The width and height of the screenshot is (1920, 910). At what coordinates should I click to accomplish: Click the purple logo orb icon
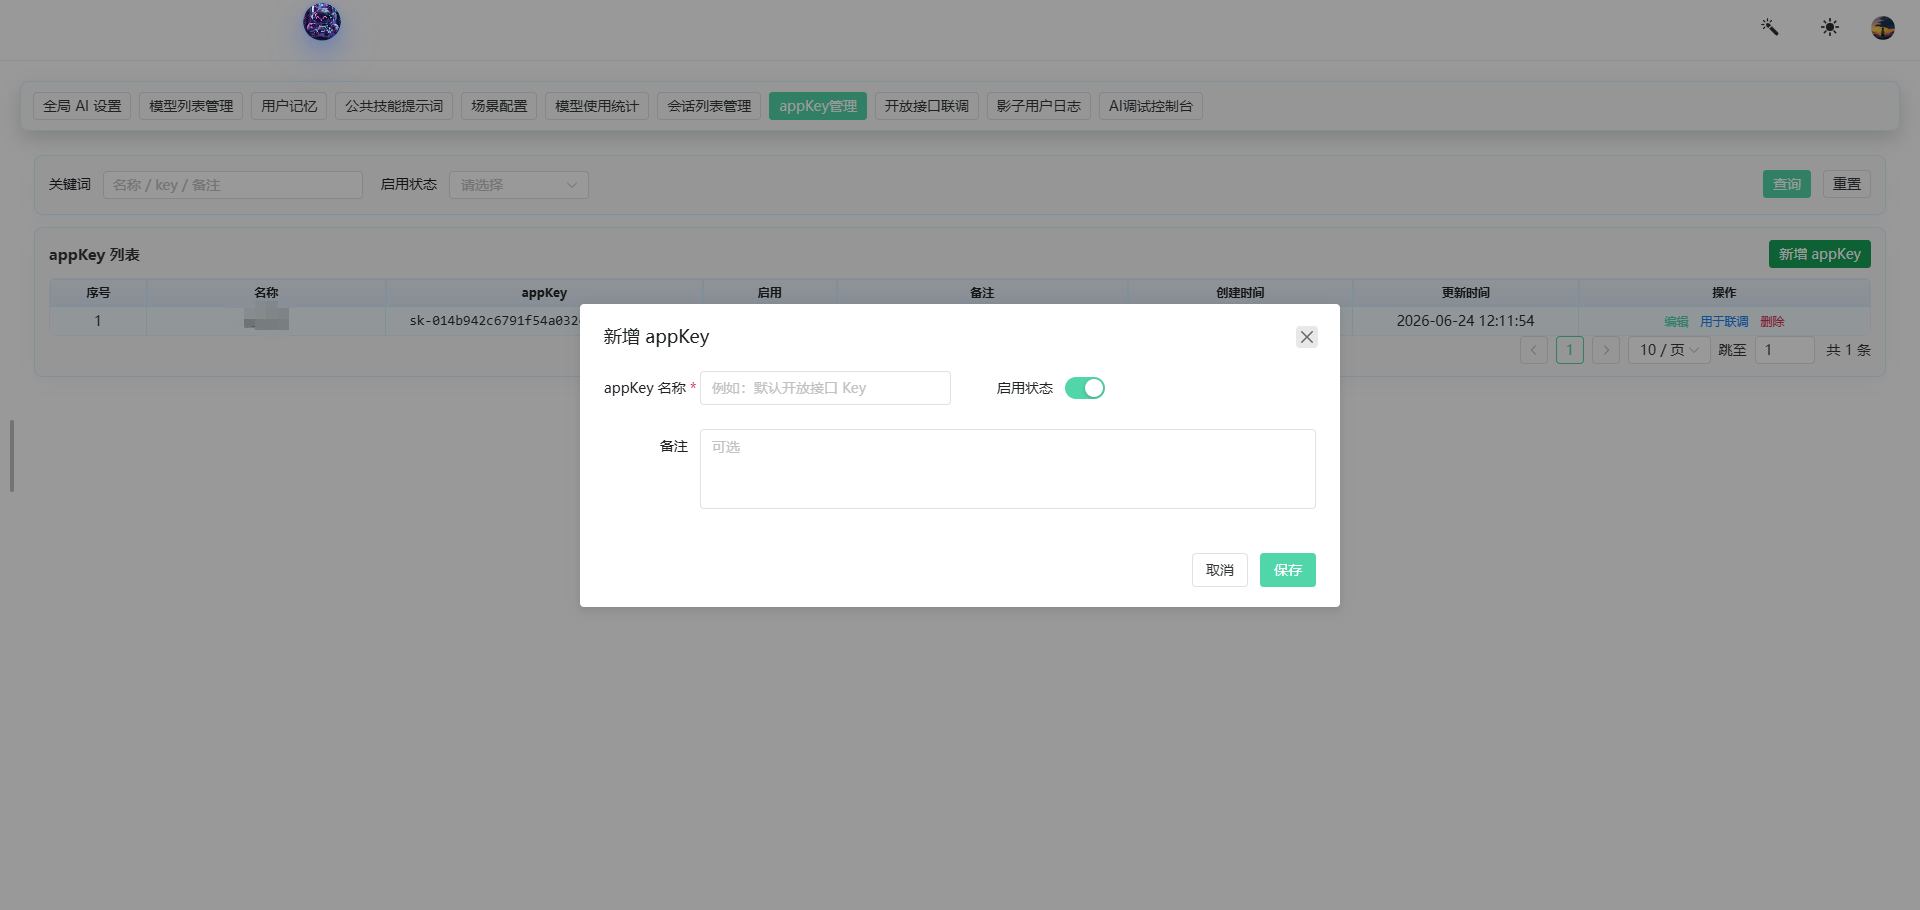pos(322,22)
